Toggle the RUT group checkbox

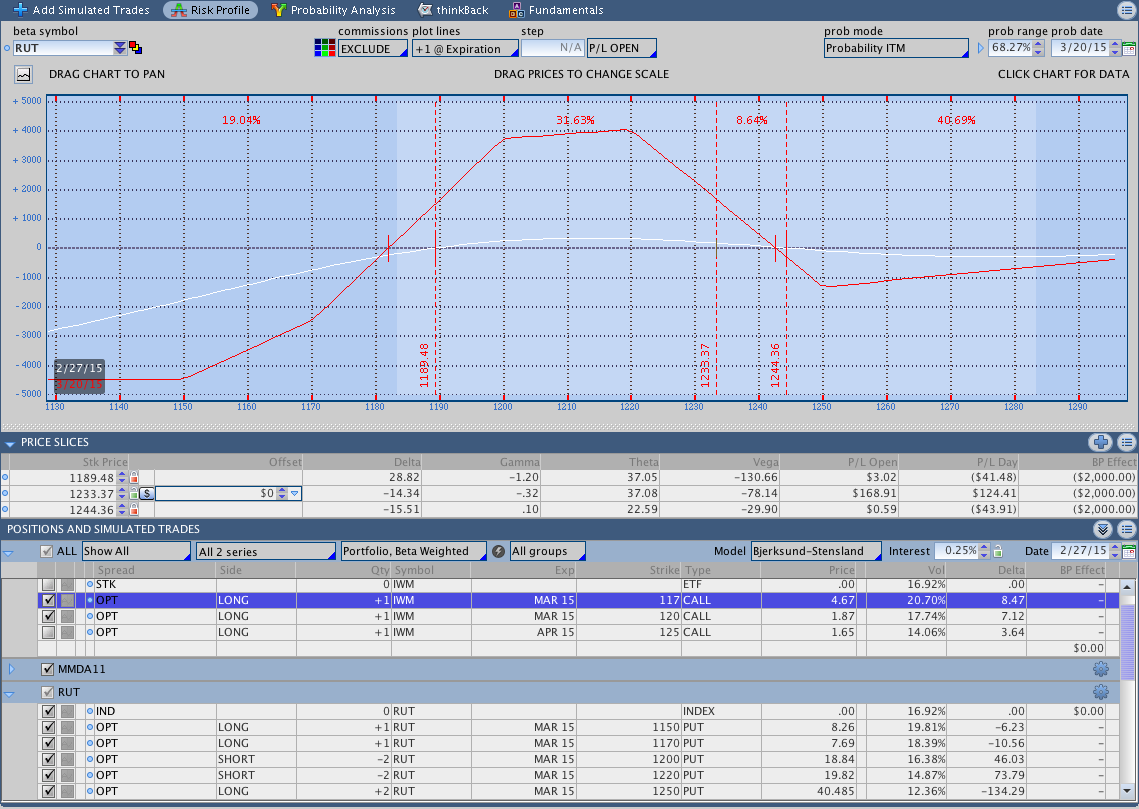tap(48, 692)
